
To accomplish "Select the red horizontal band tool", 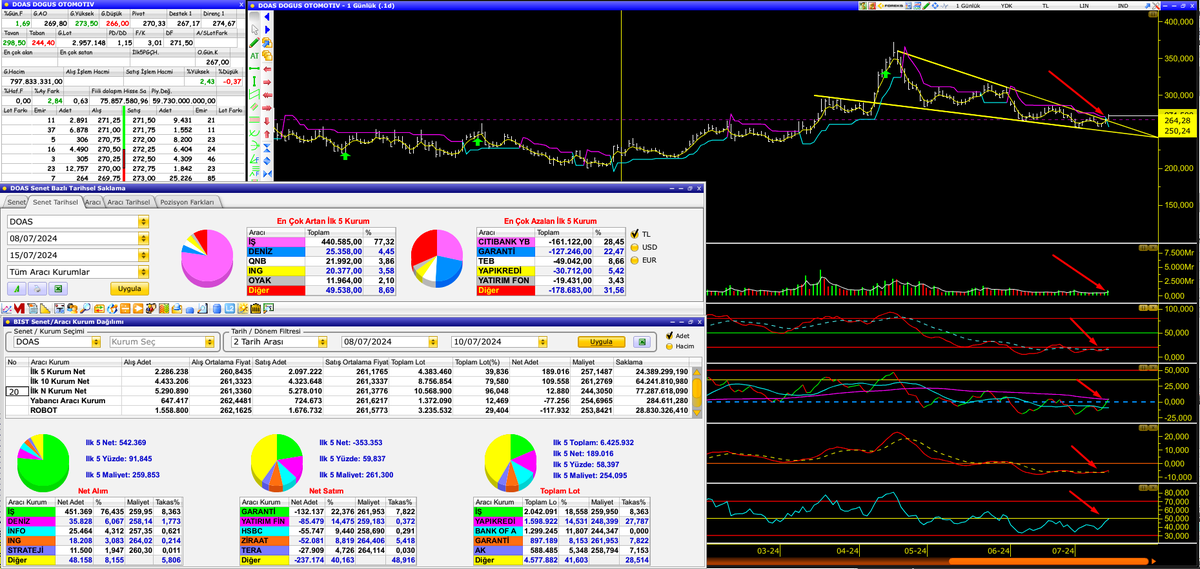I will click(x=254, y=120).
